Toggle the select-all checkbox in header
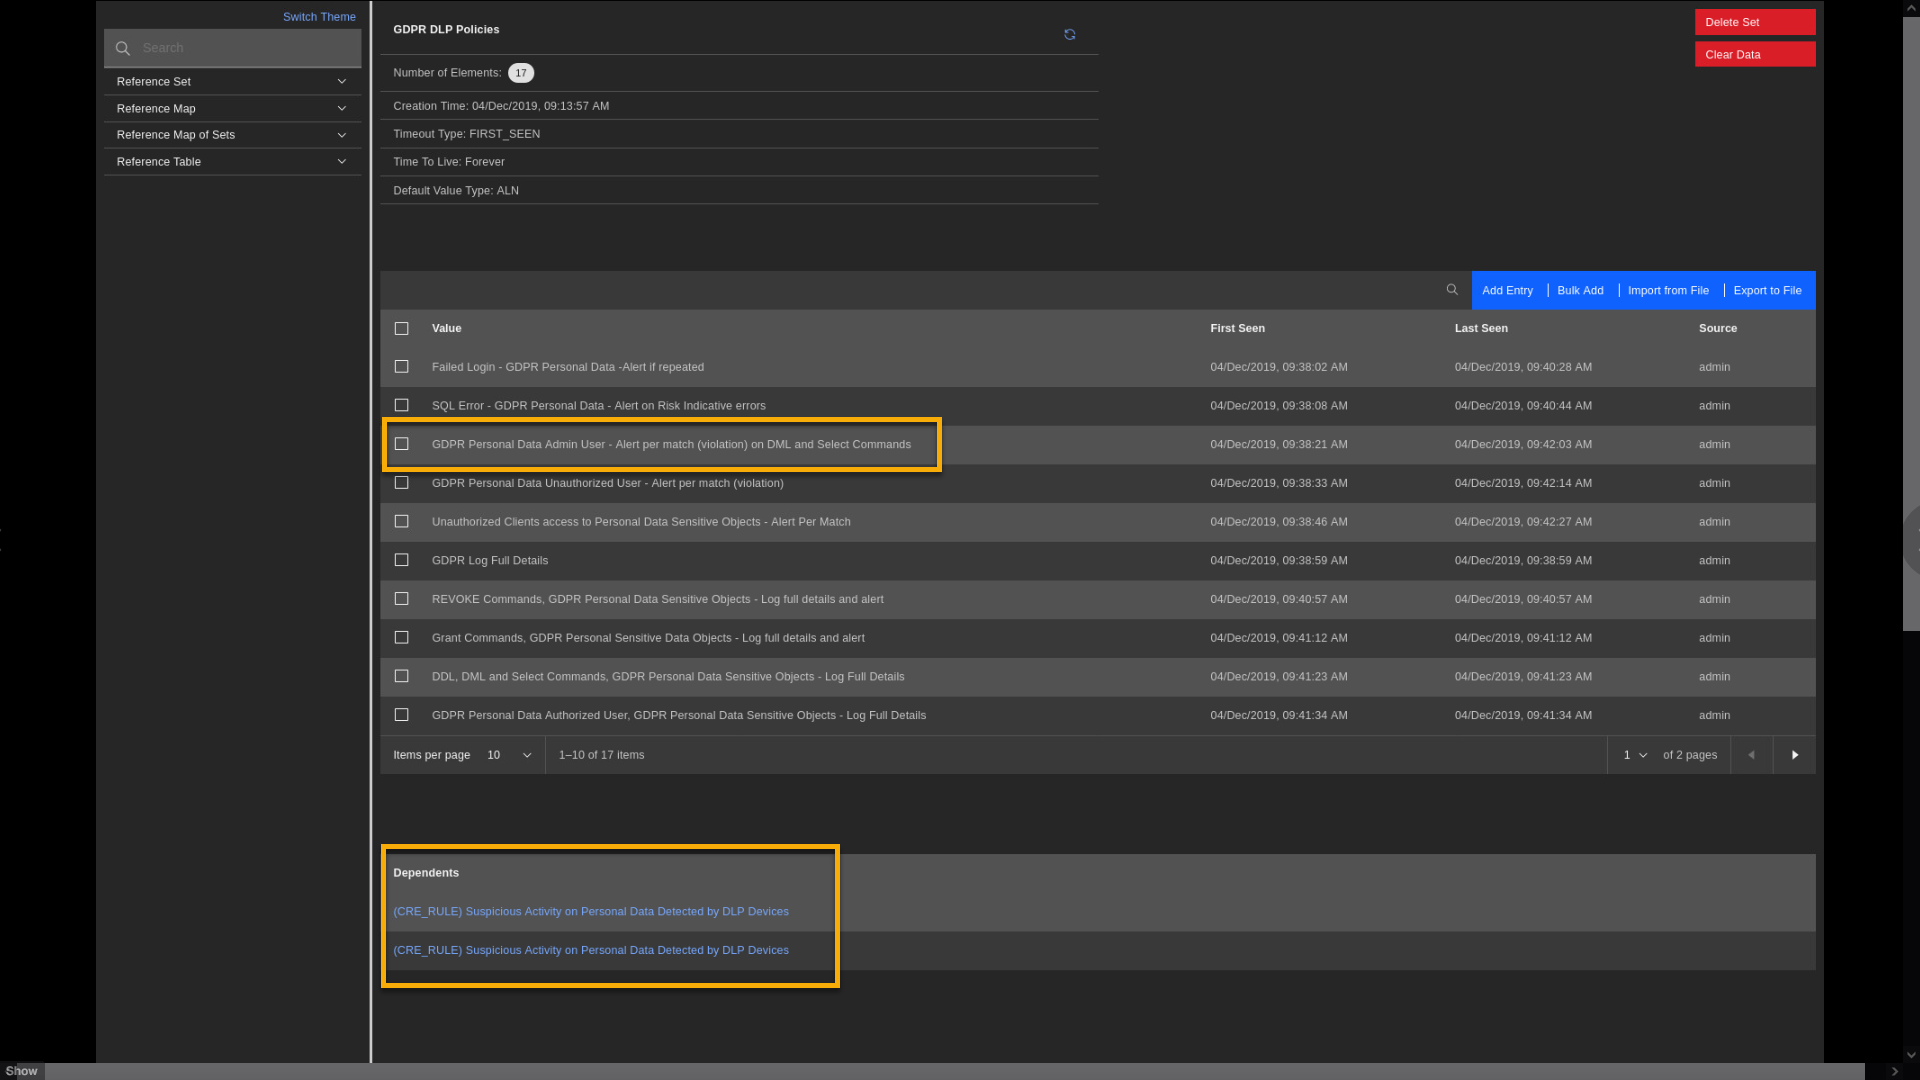Screen dimensions: 1920x1080 pyautogui.click(x=401, y=328)
